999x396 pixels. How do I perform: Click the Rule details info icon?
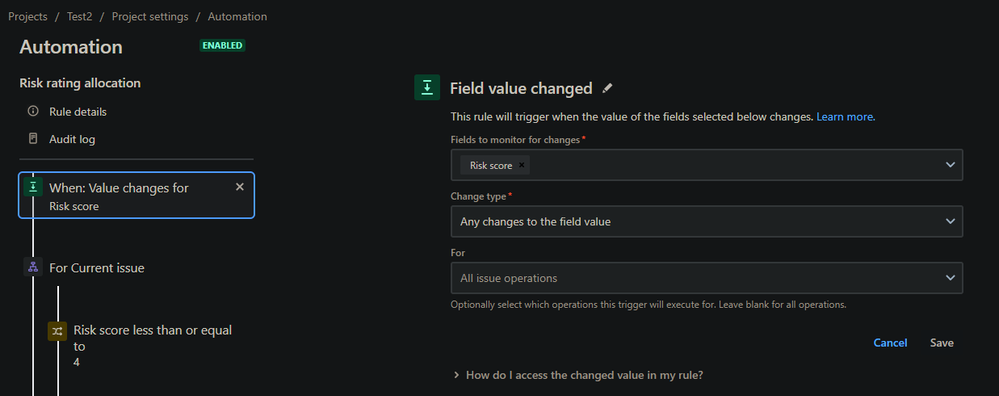pyautogui.click(x=33, y=111)
